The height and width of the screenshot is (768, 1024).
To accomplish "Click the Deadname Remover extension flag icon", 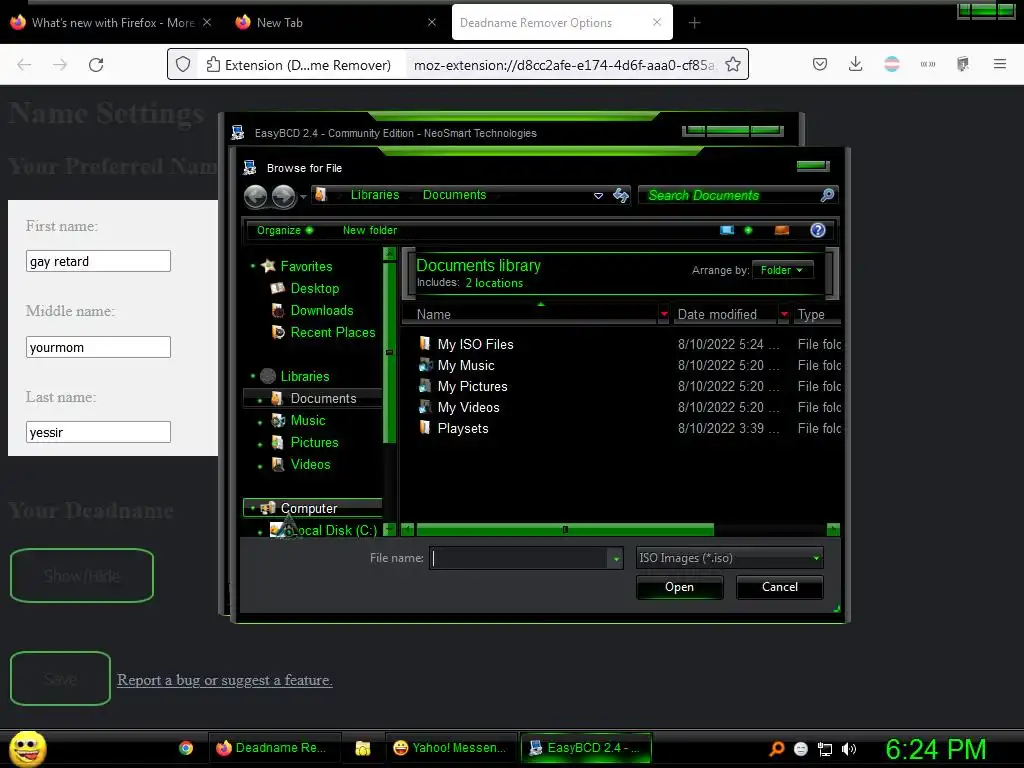I will click(891, 64).
